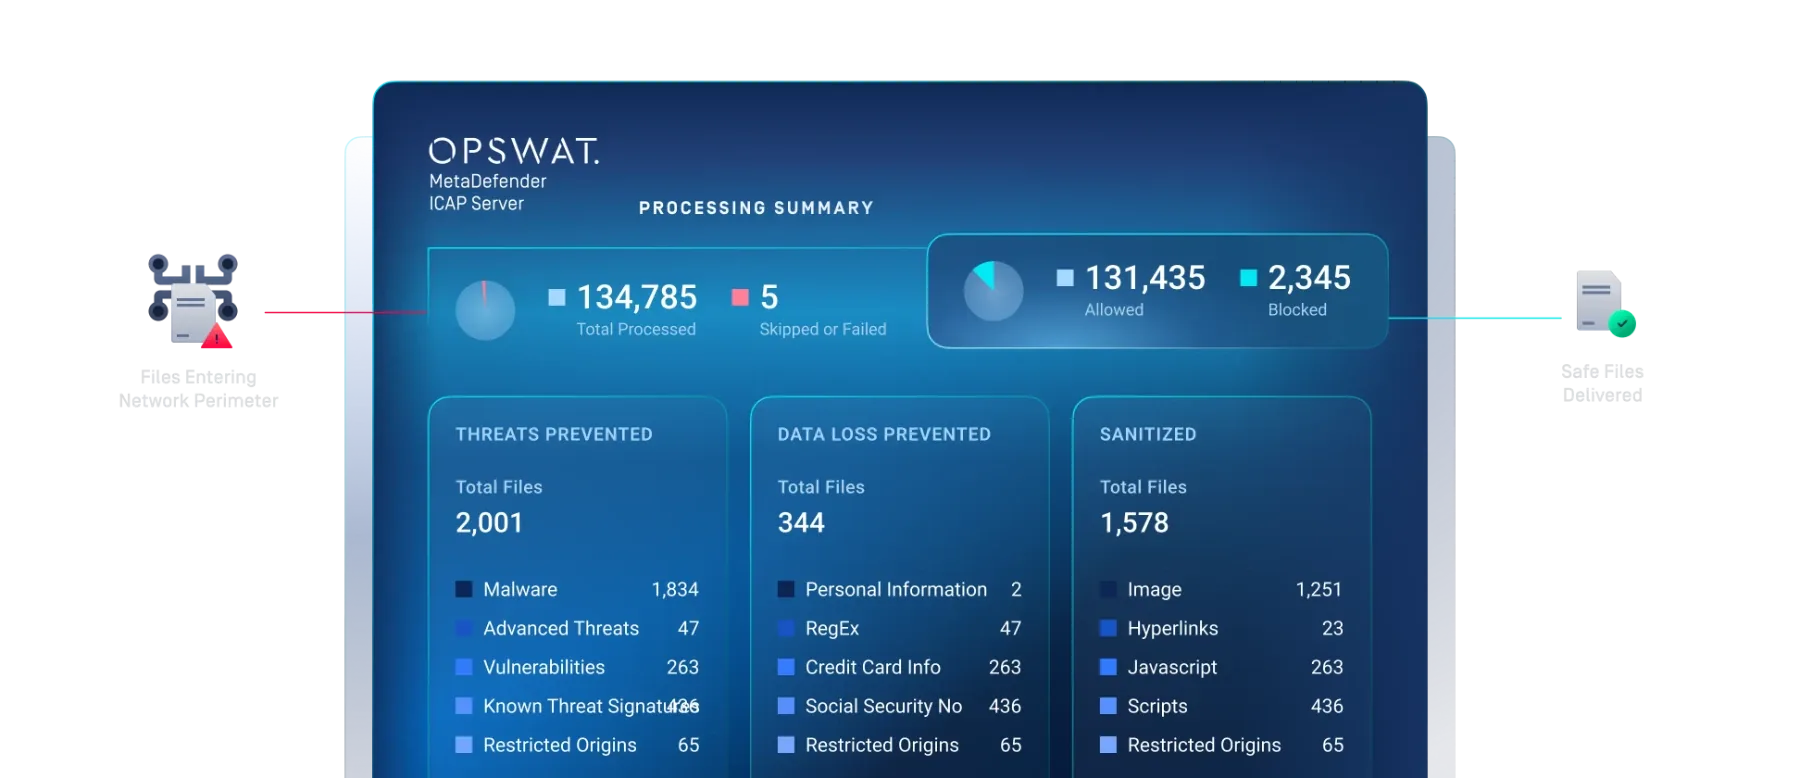Click Threats Prevented Restricted Origins swatch
Viewport: 1800px width, 778px height.
click(x=464, y=745)
